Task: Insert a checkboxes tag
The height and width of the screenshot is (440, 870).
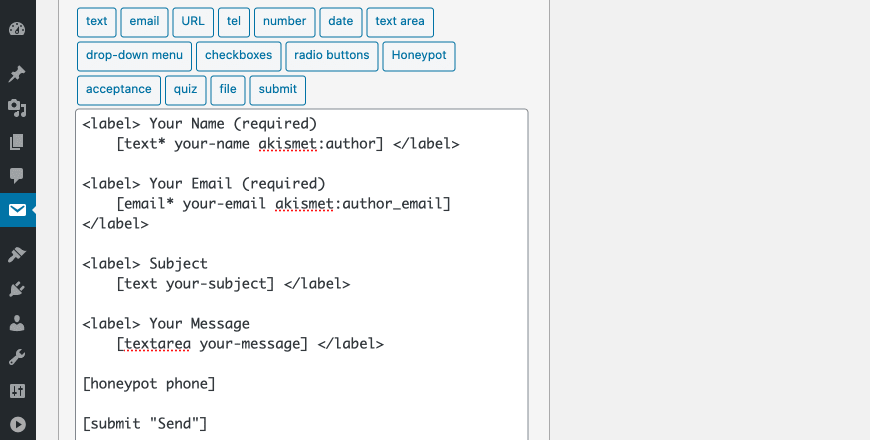Action: (x=239, y=55)
